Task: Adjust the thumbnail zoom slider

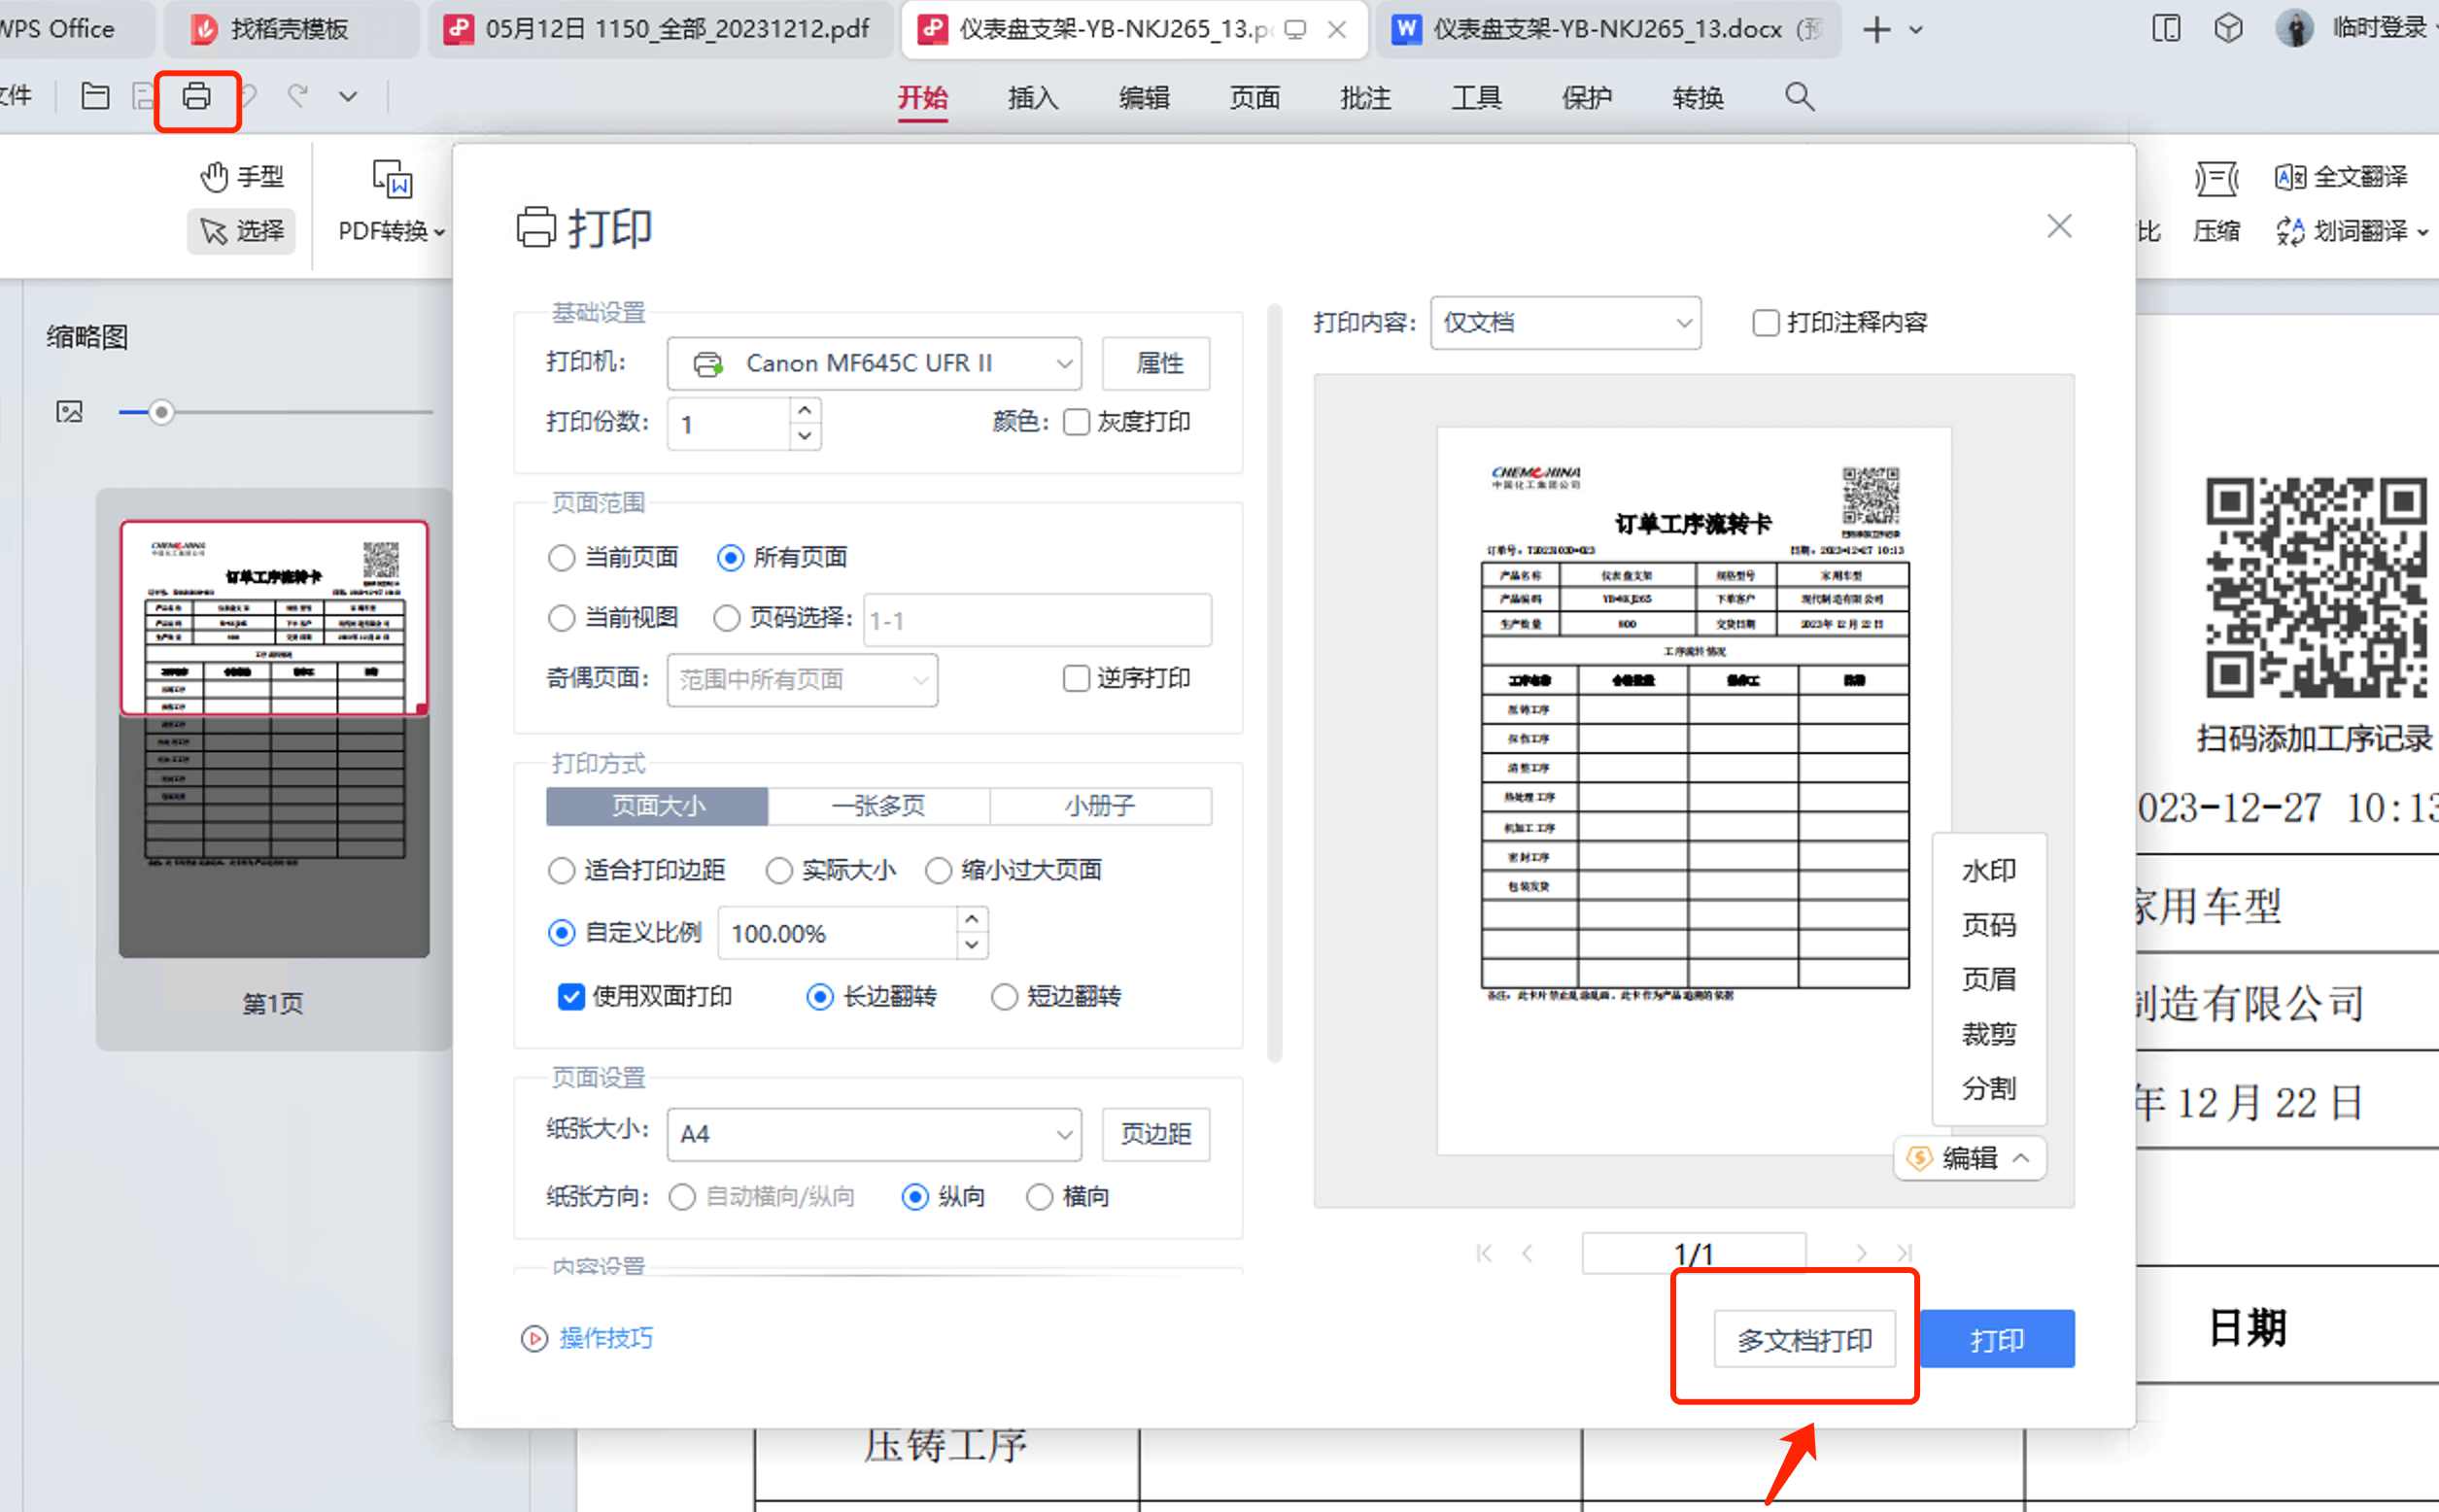Action: tap(160, 411)
